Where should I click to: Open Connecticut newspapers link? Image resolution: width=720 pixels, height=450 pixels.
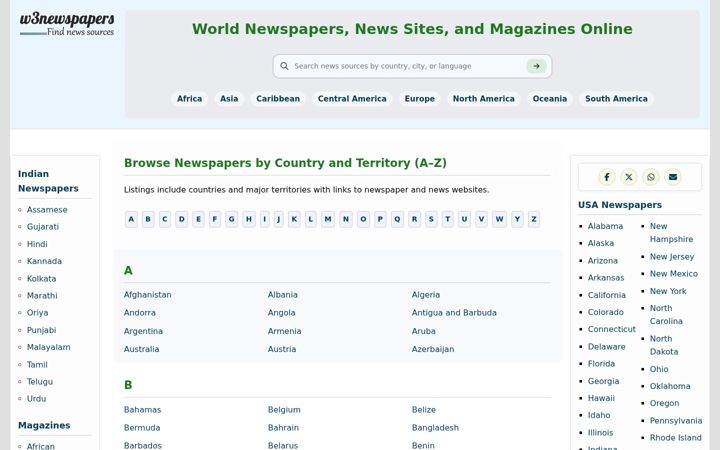[x=612, y=329]
